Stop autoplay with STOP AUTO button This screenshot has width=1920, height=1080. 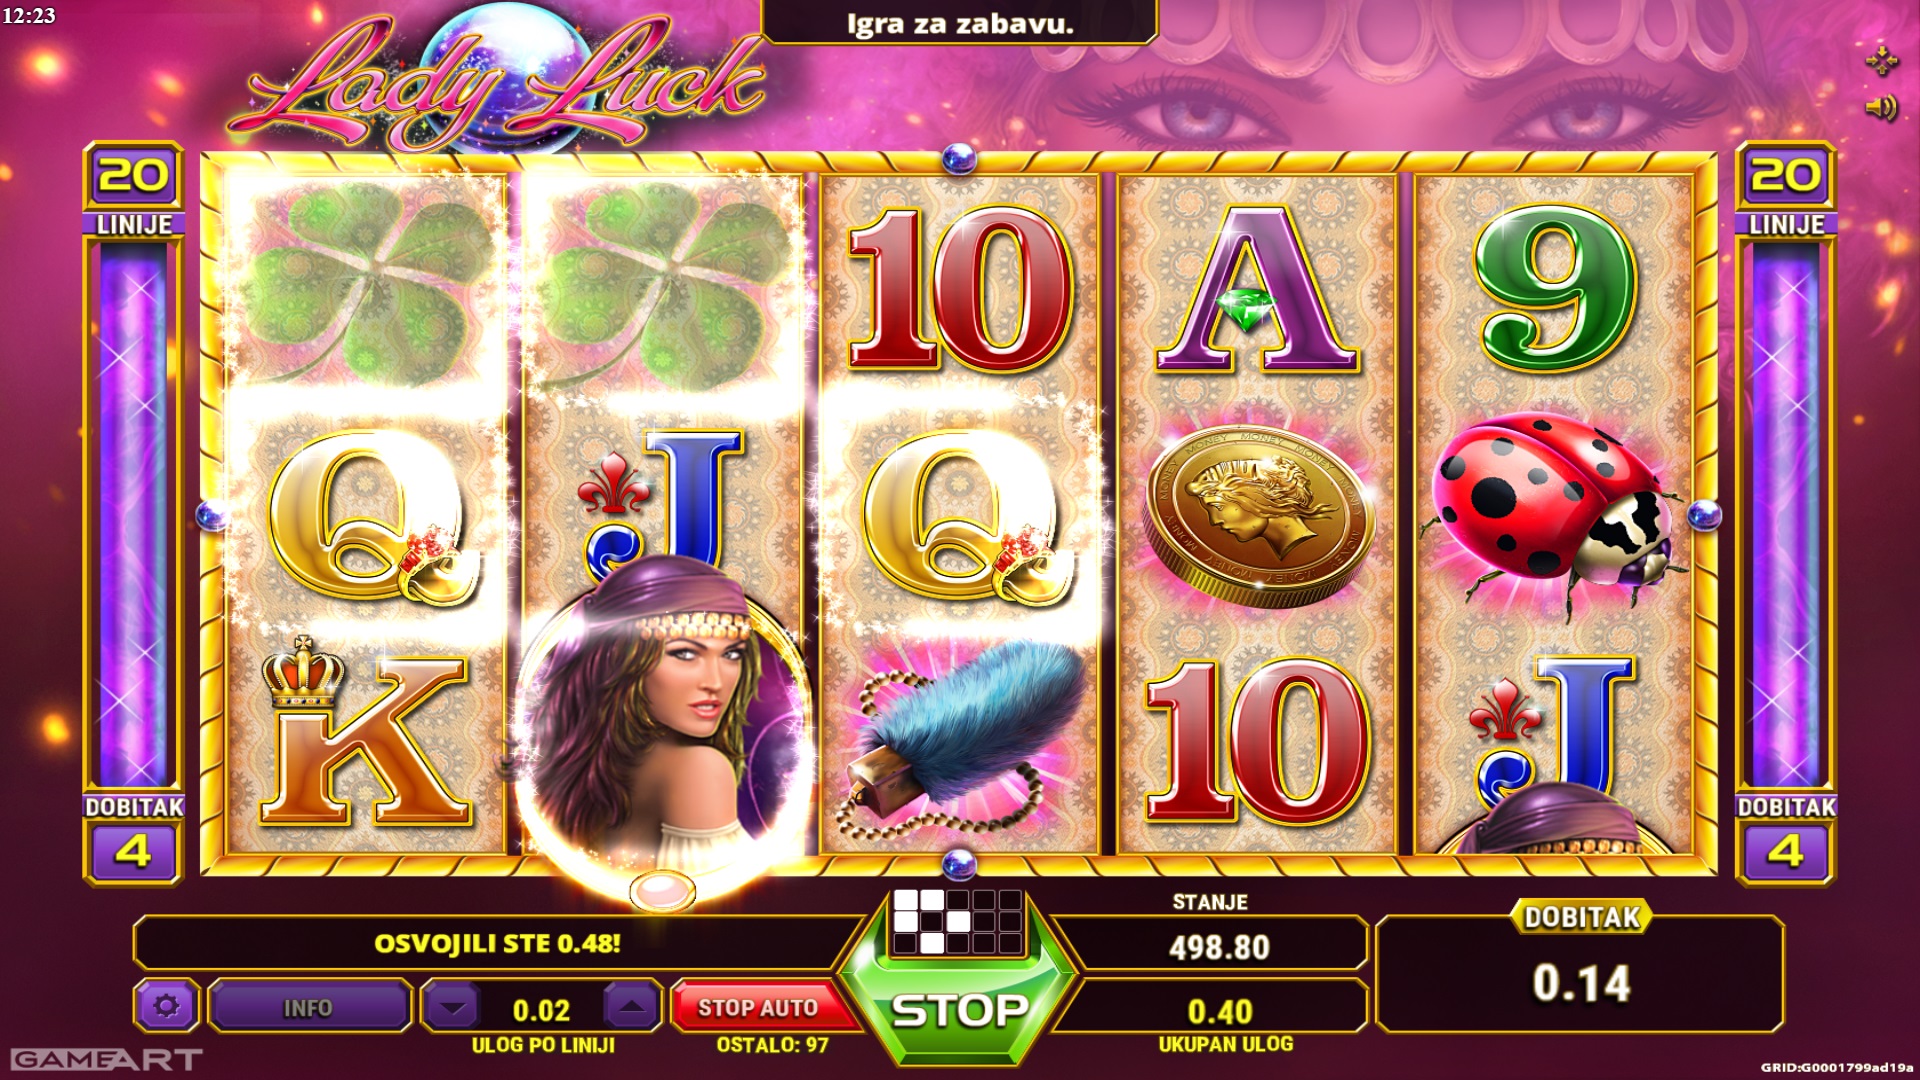pyautogui.click(x=758, y=1007)
